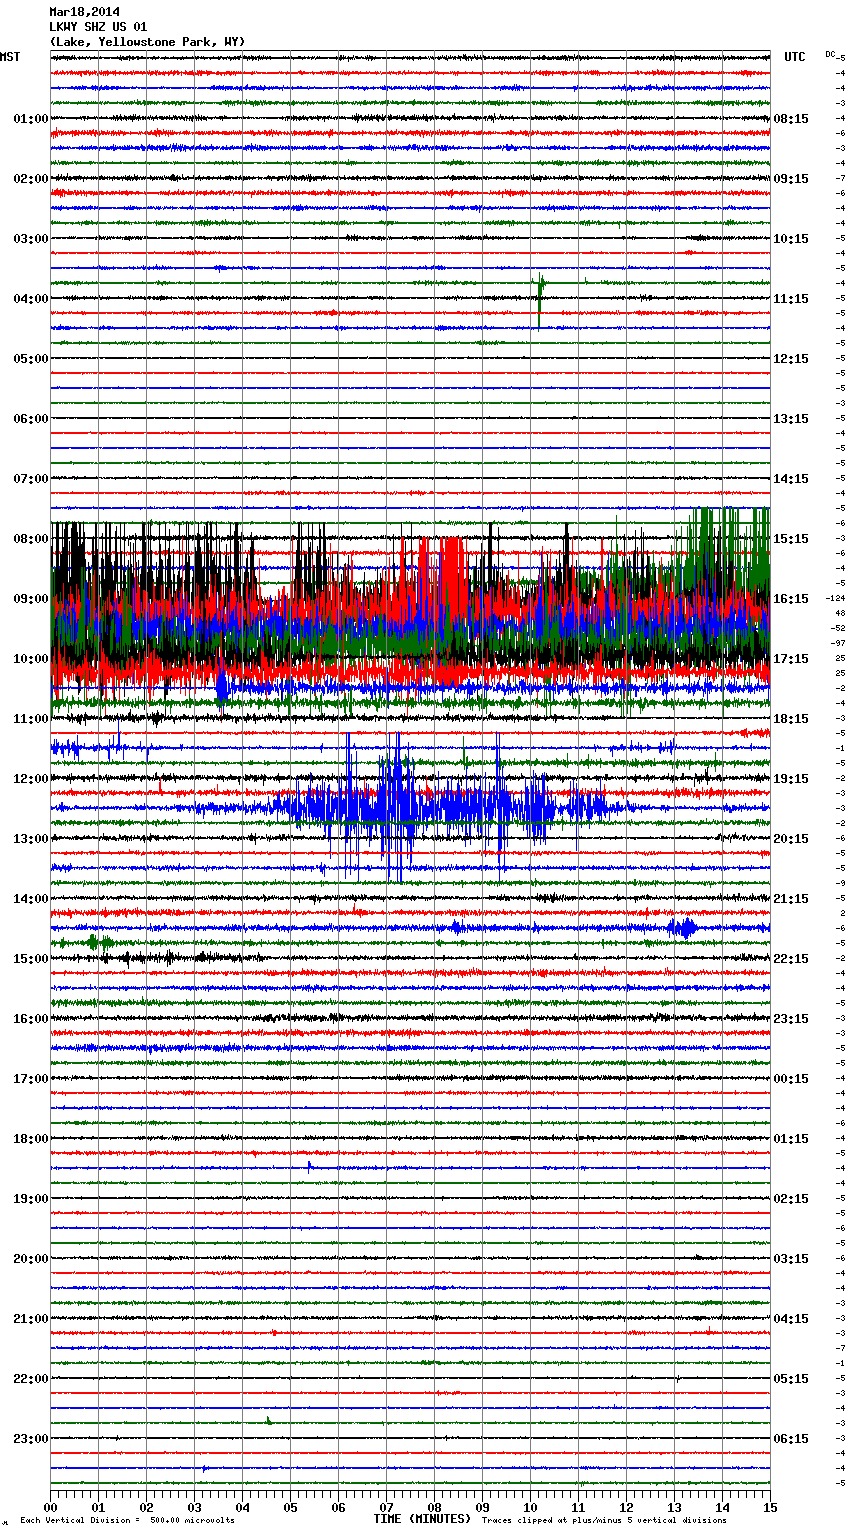This screenshot has height=1534, width=850.
Task: Select the 01:00 MST time label
Action: click(30, 119)
